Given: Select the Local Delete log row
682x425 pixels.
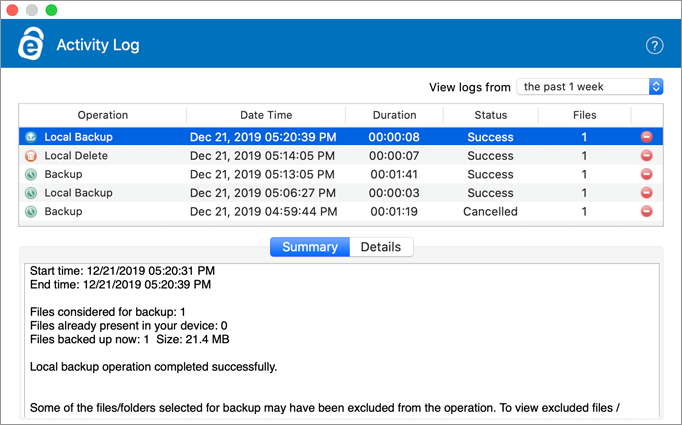Looking at the screenshot, I should [x=341, y=156].
